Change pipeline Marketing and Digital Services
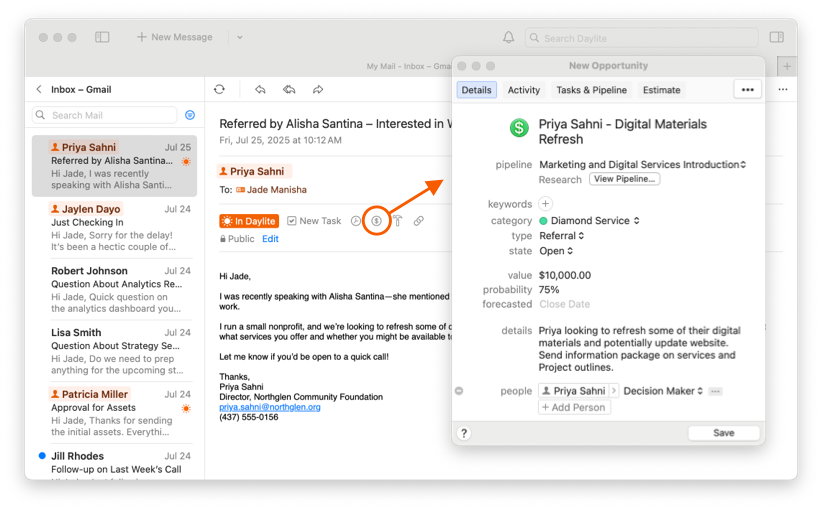The image size is (822, 510). [642, 165]
